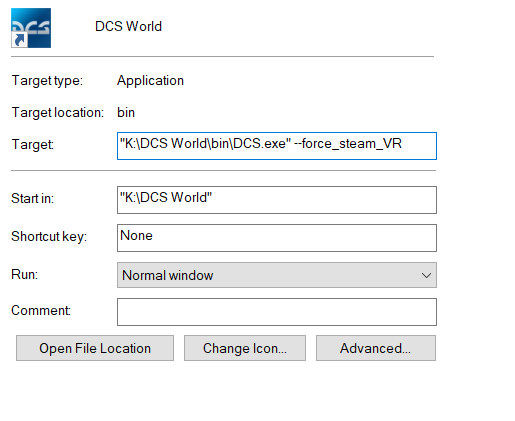Screen dimensions: 515x421
Task: Click the Shortcut key: label
Action: pos(49,236)
